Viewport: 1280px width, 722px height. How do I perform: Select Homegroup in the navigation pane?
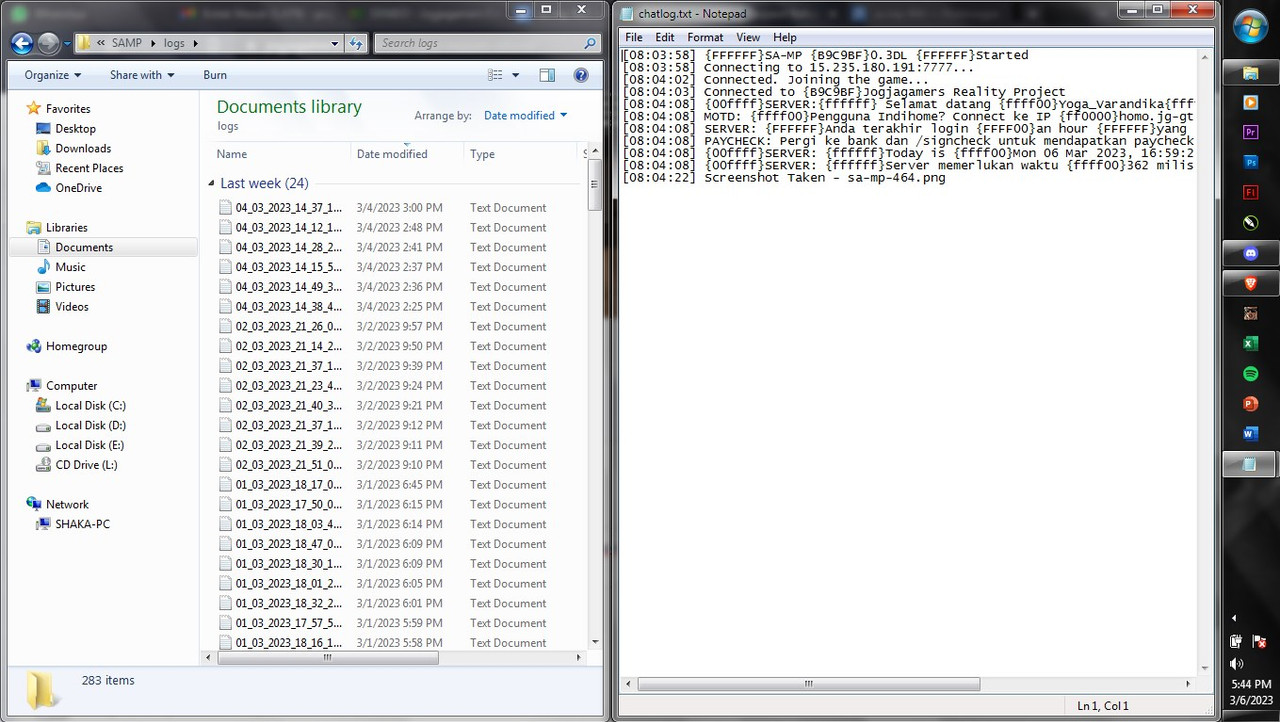[x=76, y=347]
